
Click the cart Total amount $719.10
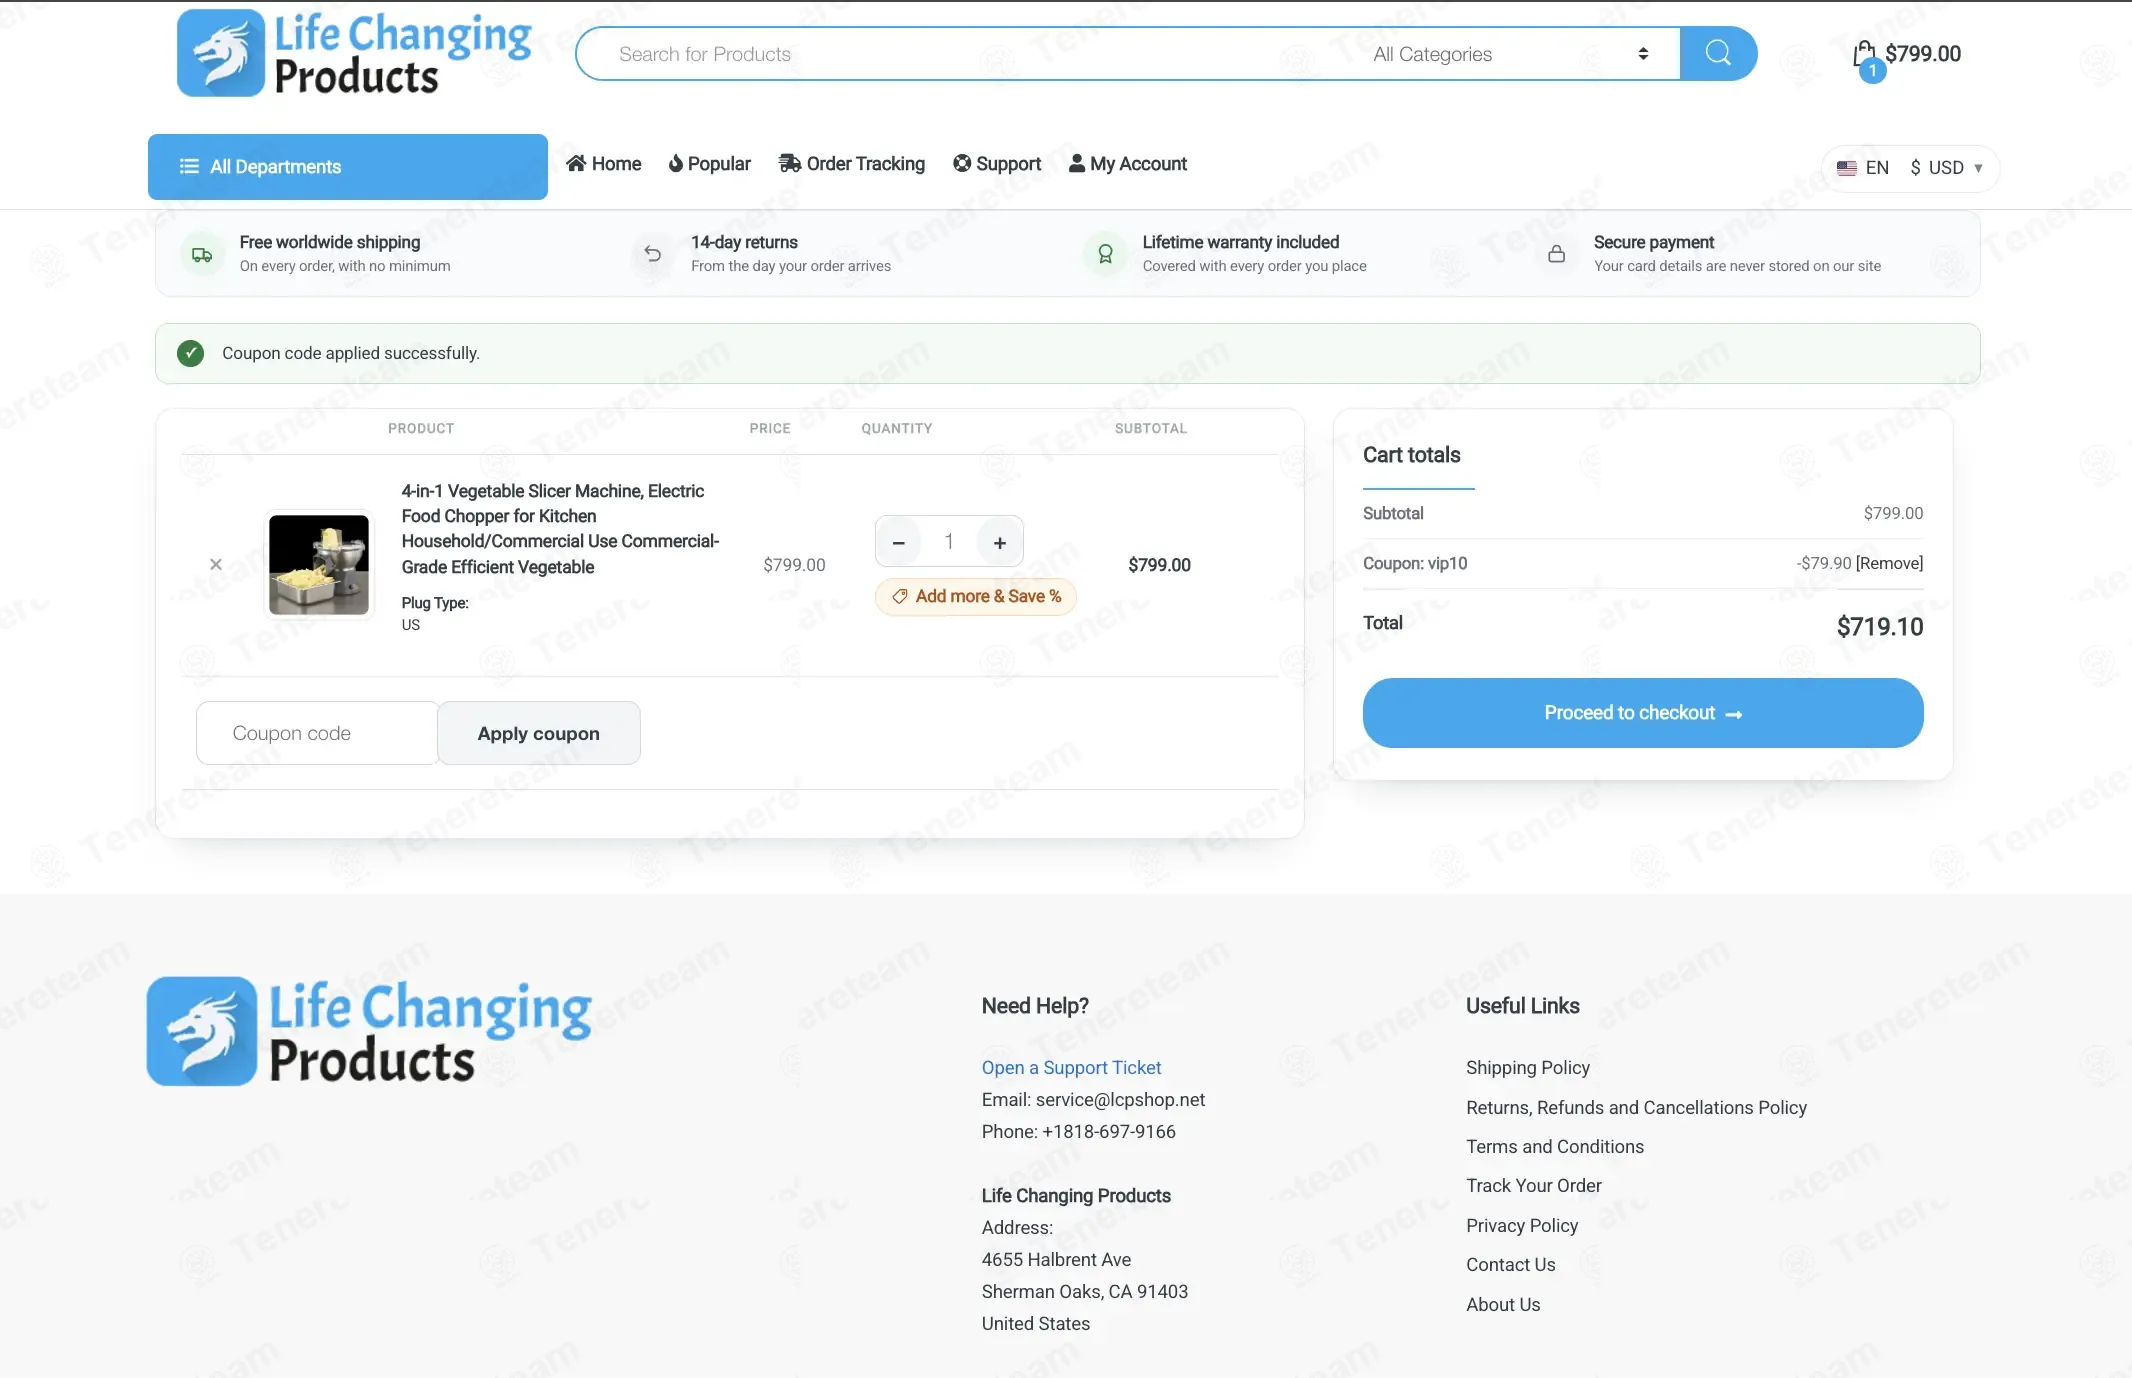coord(1880,627)
